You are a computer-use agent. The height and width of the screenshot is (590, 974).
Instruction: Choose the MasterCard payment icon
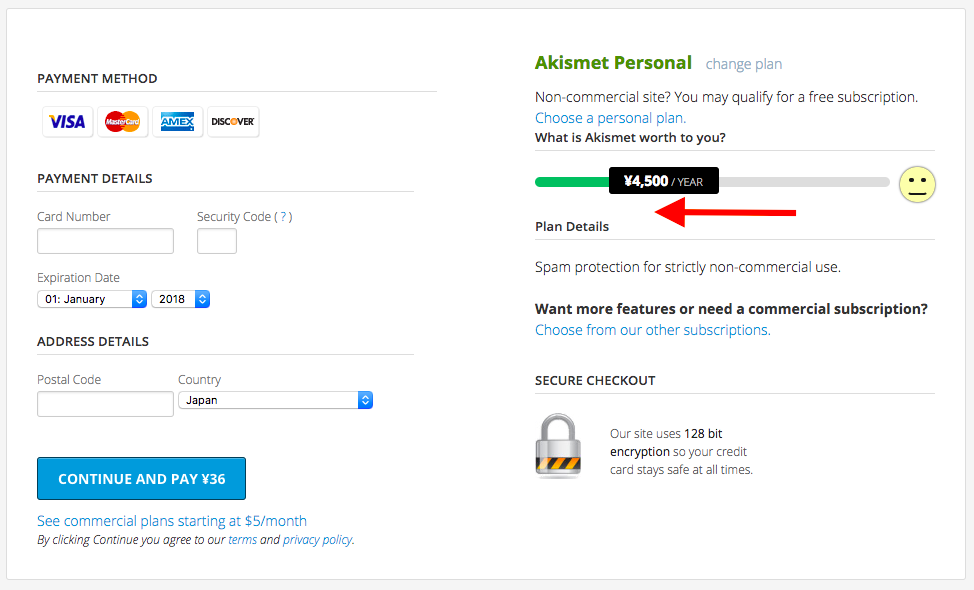point(122,122)
